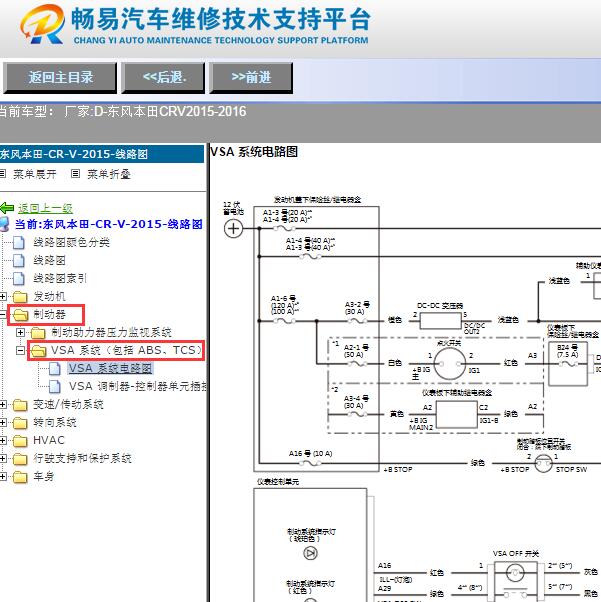Open the 线路图索引 document

point(60,278)
